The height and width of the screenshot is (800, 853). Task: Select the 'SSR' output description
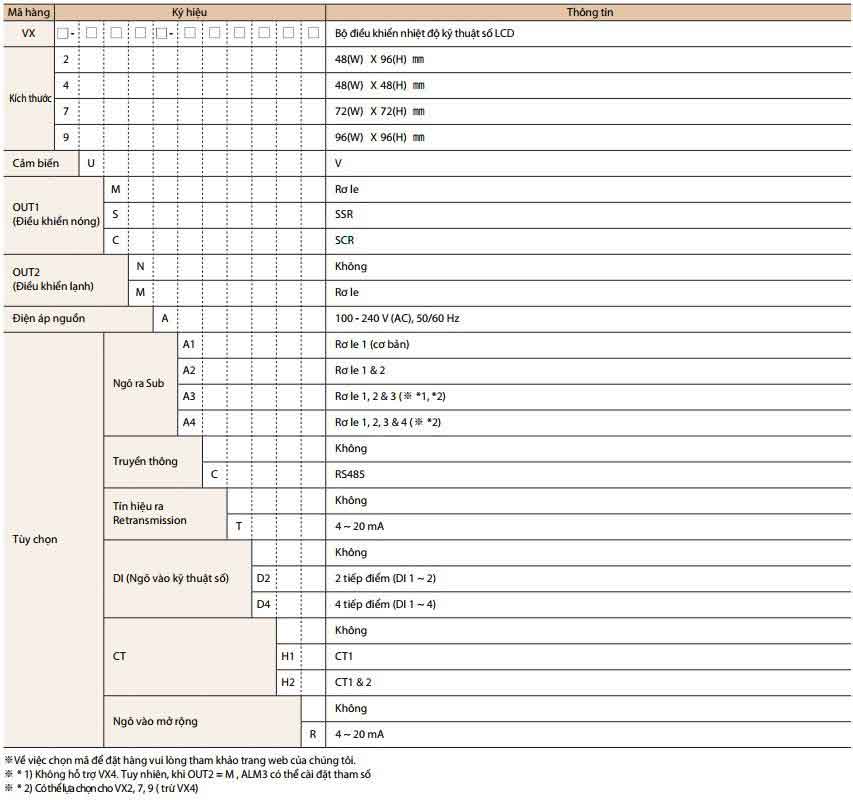click(x=344, y=214)
